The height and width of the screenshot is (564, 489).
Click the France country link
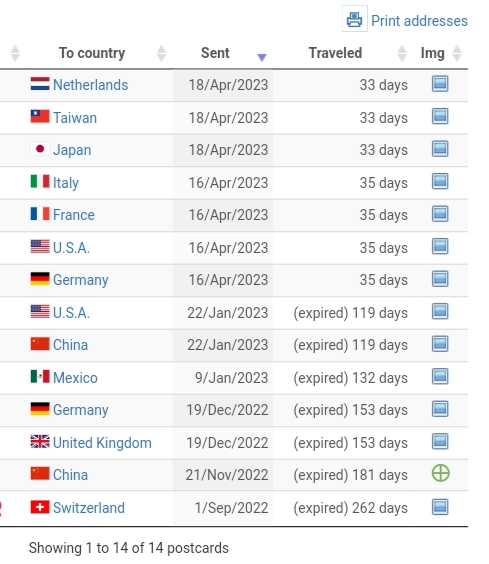click(74, 215)
